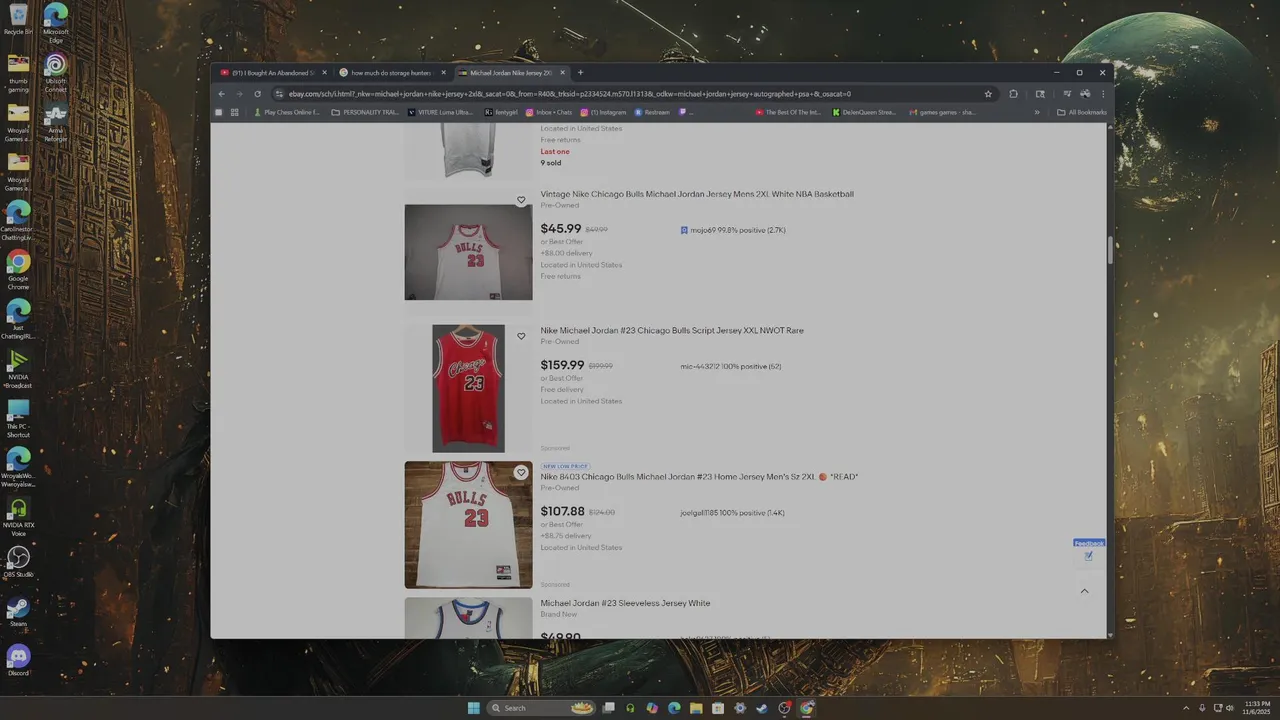Close the 'how much do storage hunters' tab
1280x720 pixels.
click(x=443, y=73)
